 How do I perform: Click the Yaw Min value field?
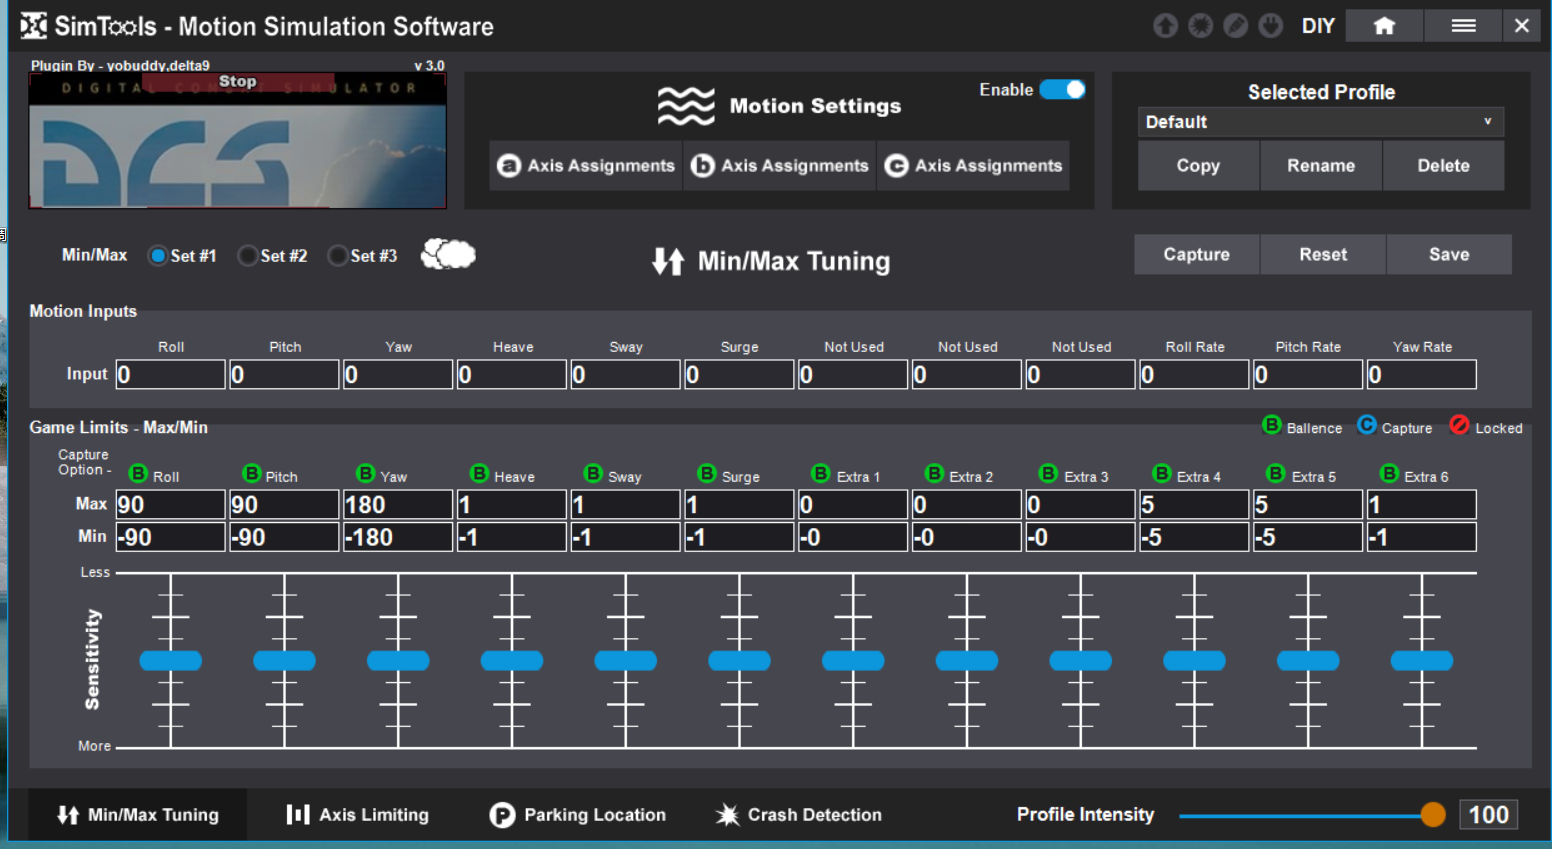click(398, 537)
